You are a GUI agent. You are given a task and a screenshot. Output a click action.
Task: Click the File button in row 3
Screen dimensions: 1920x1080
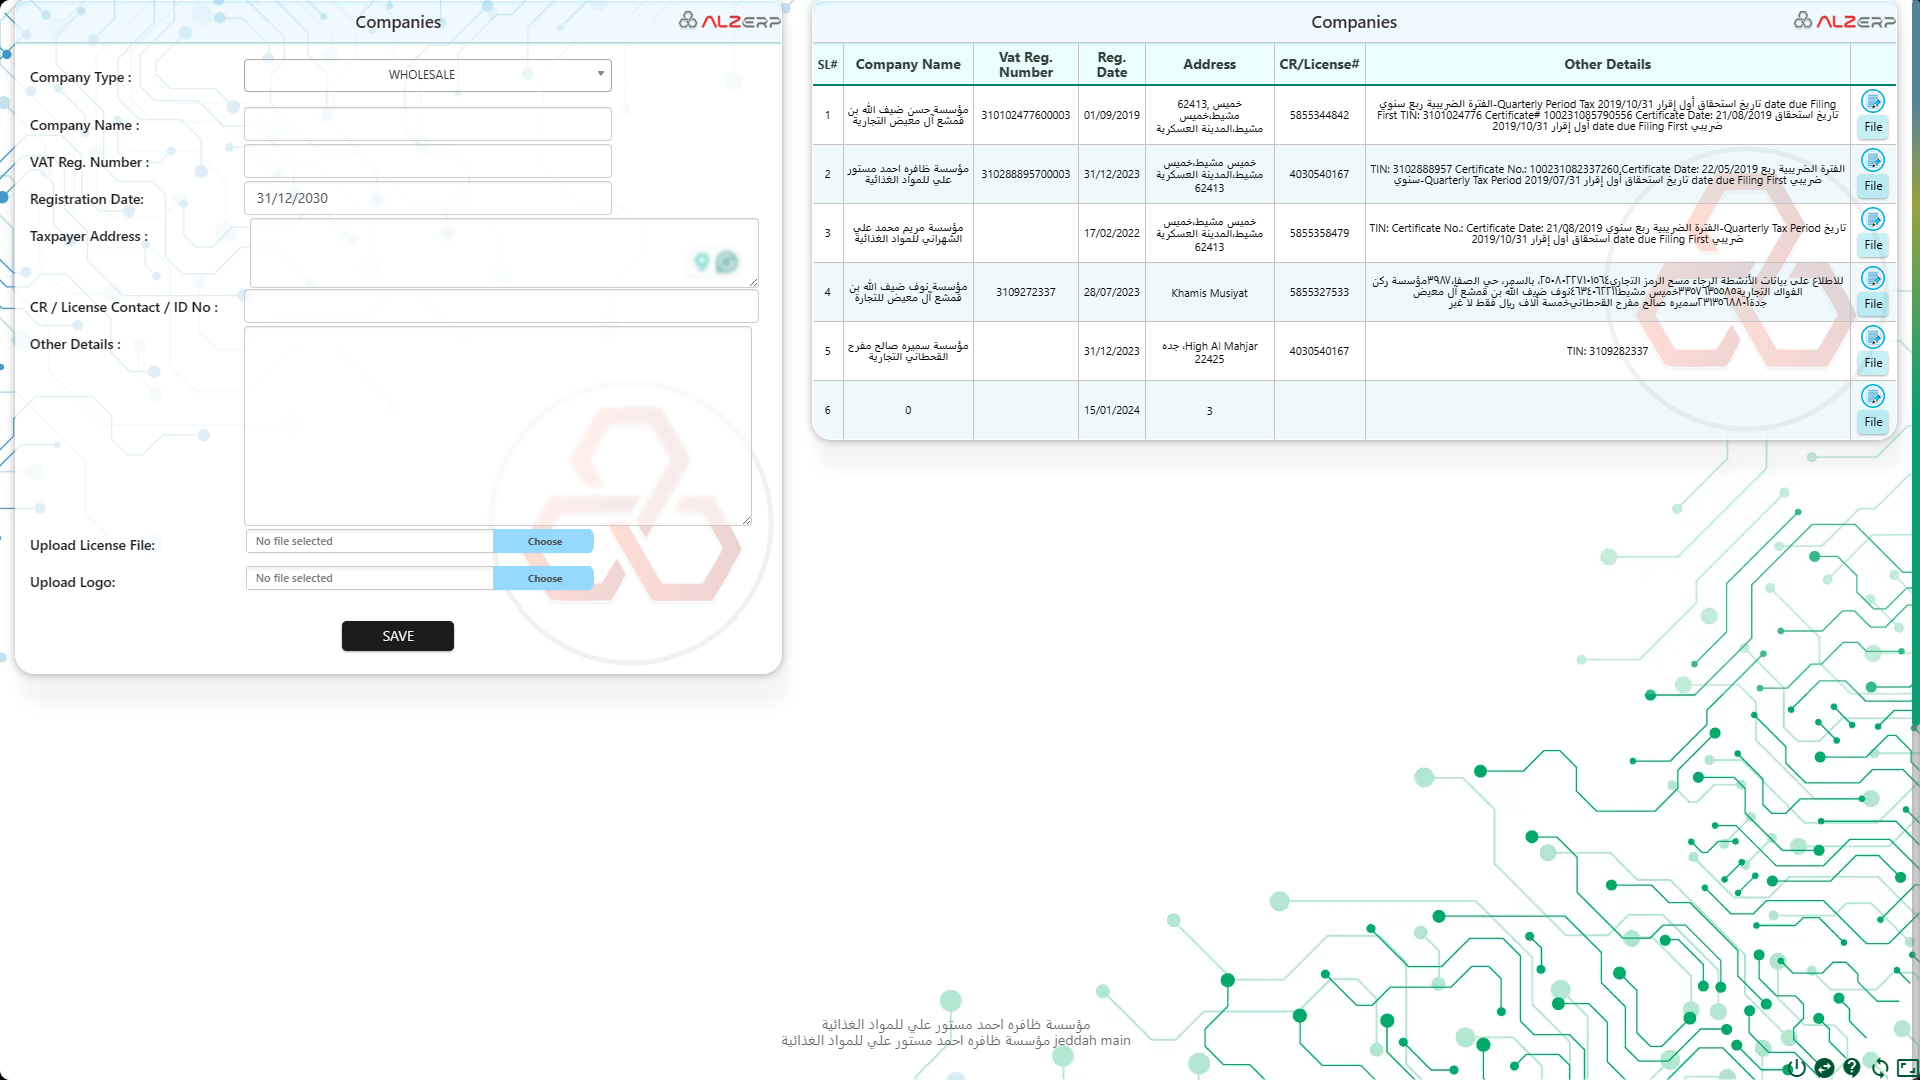pyautogui.click(x=1873, y=245)
